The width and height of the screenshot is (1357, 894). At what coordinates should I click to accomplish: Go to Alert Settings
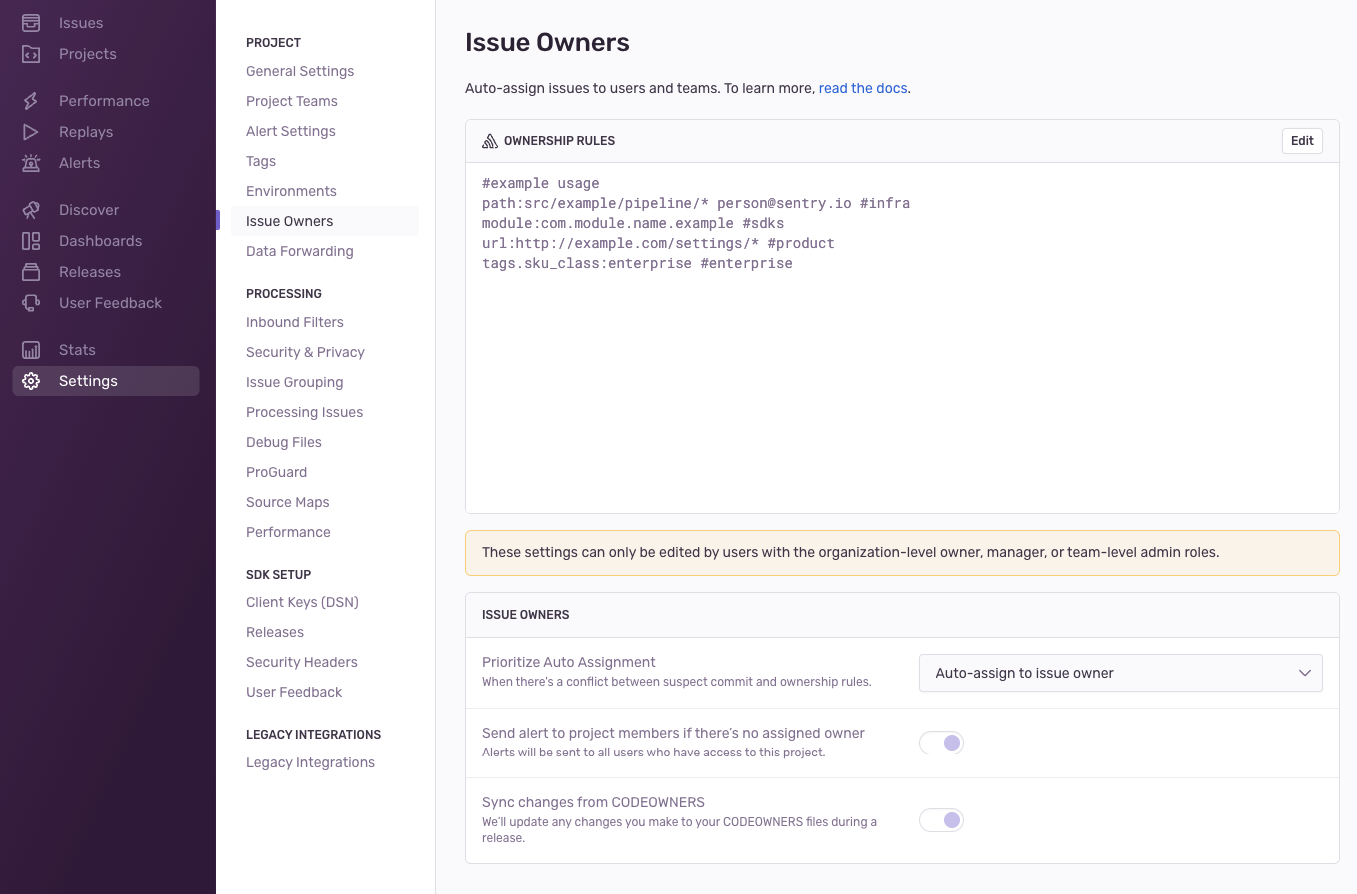(291, 131)
